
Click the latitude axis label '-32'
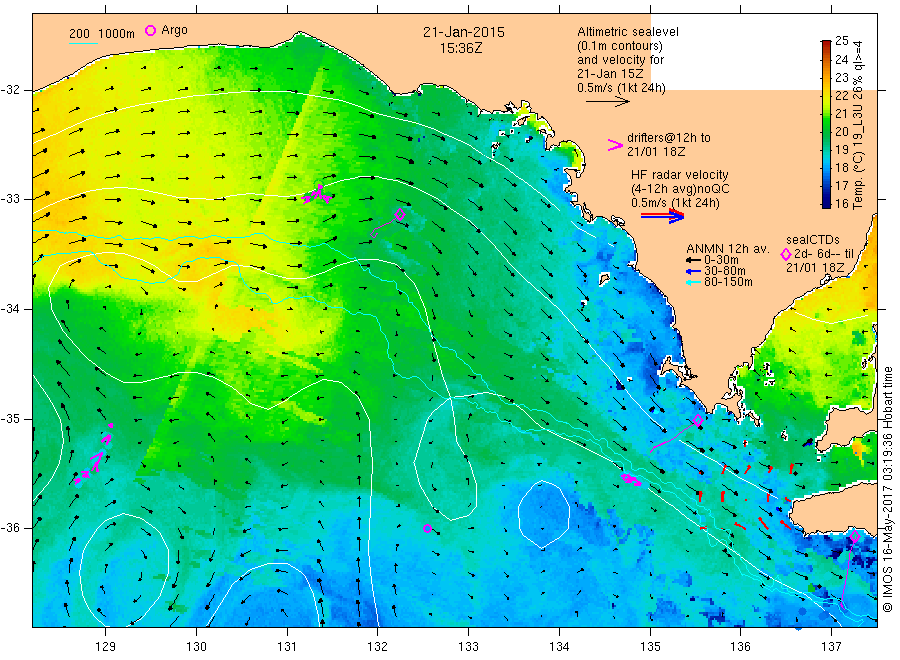click(11, 90)
